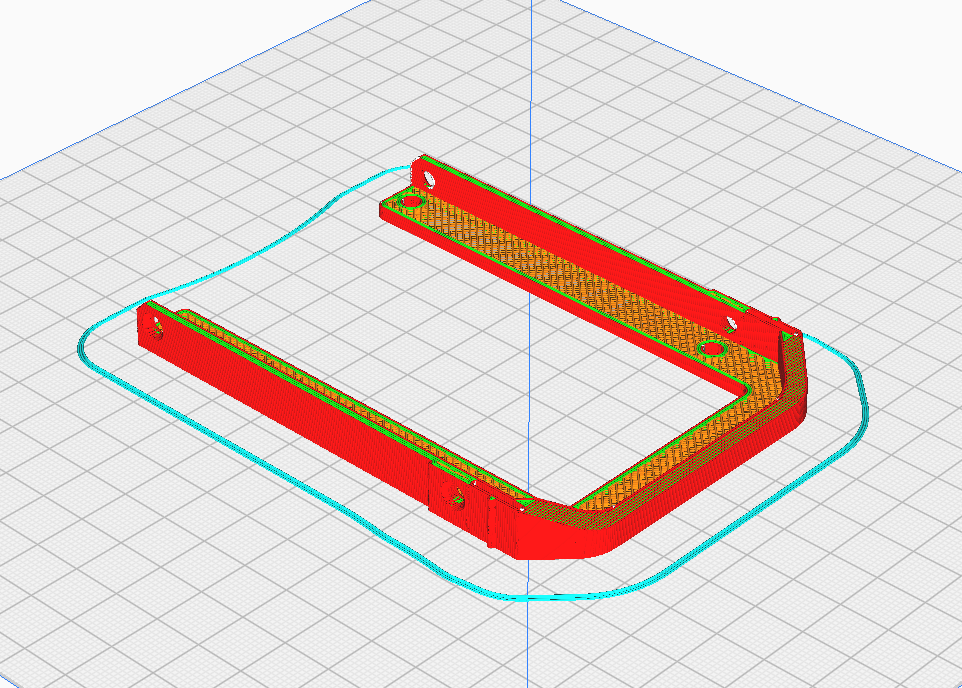
Task: Click the round hole near the right corner of the infill
Action: point(712,349)
